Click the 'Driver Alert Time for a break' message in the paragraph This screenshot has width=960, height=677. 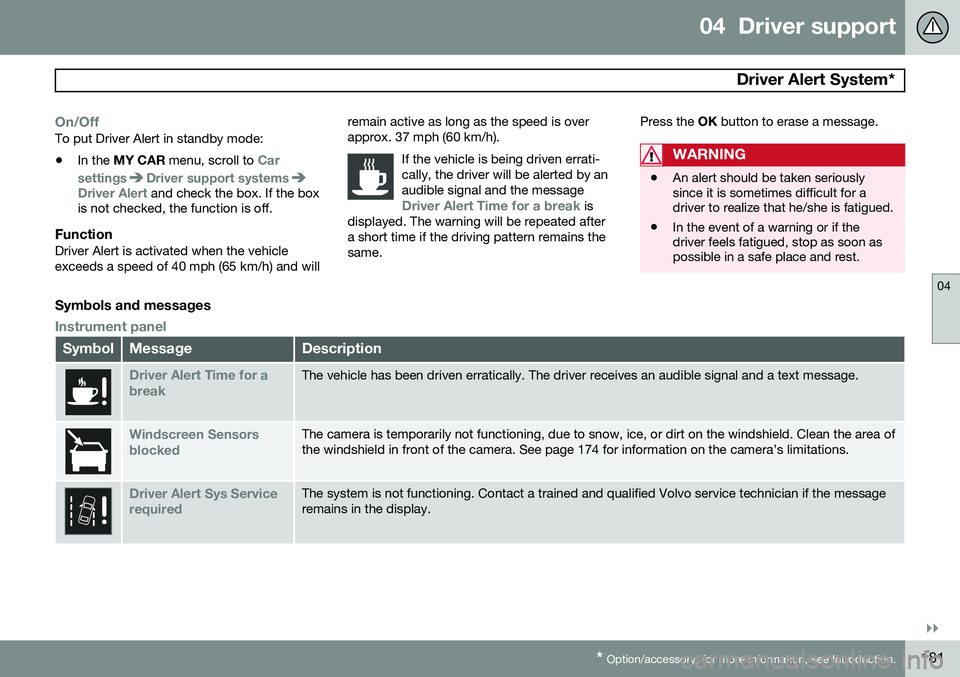tap(490, 206)
